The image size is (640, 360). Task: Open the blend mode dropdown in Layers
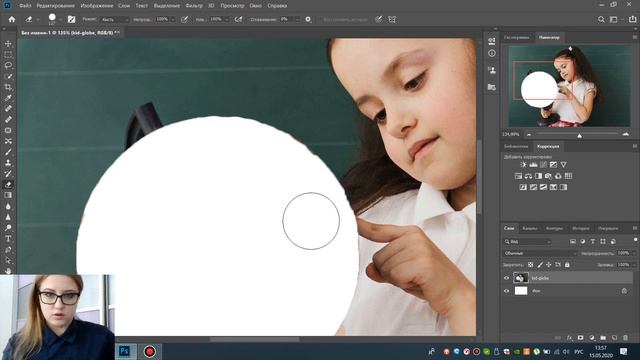tap(540, 253)
